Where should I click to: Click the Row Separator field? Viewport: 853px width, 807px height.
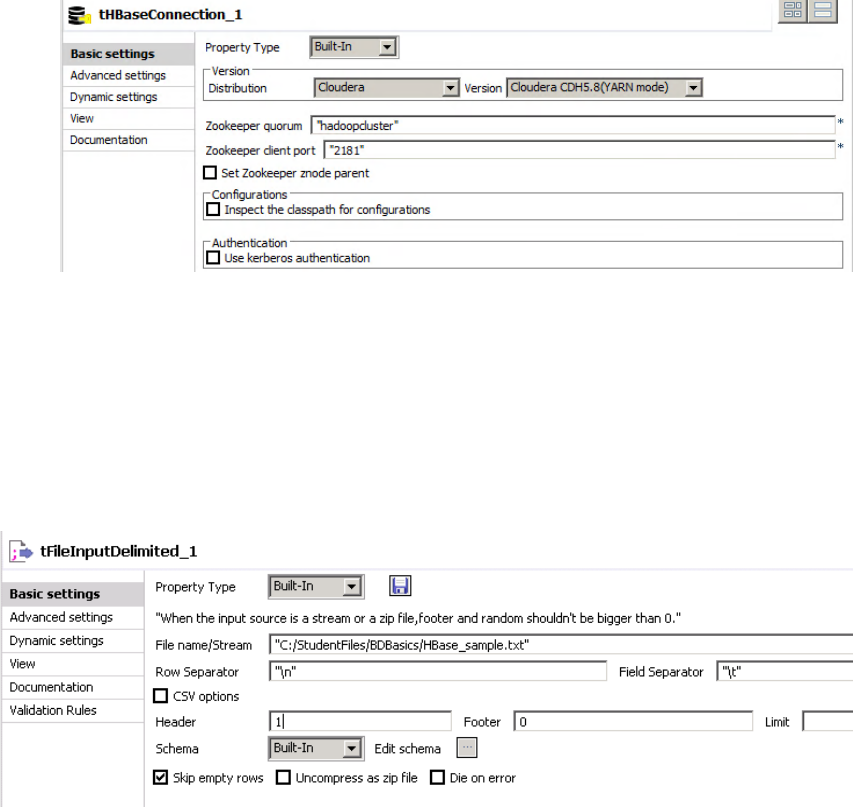437,672
